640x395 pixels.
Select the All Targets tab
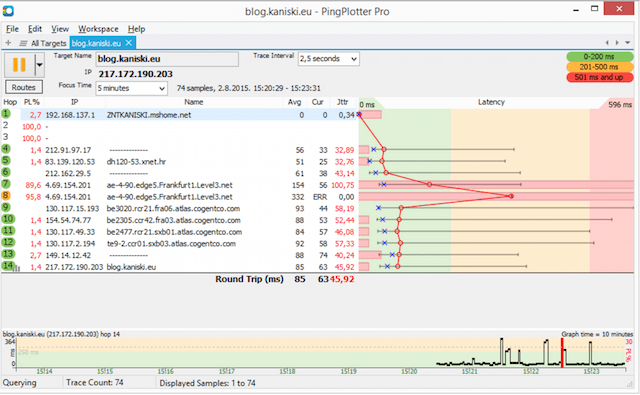click(49, 43)
